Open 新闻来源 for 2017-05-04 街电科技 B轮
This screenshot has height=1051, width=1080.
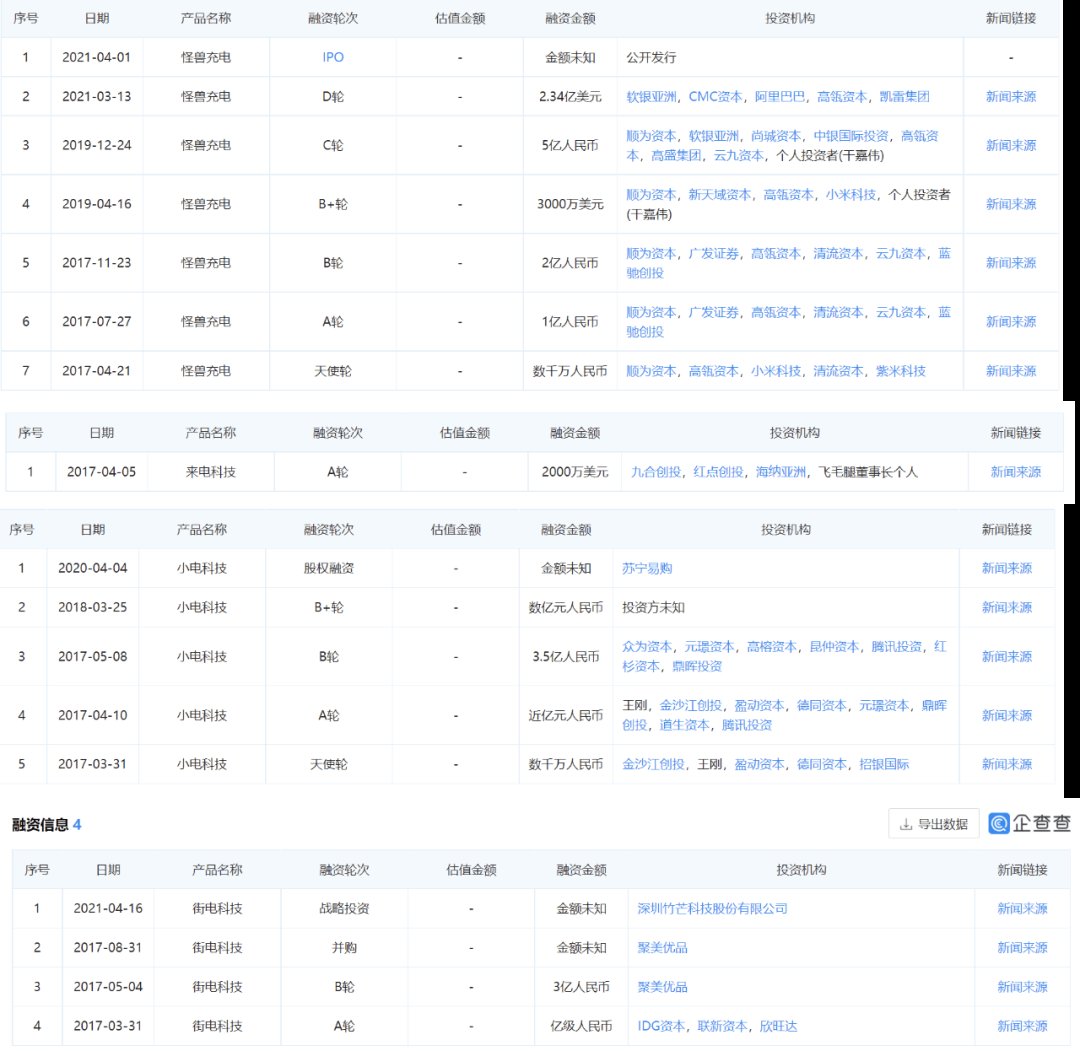[1022, 987]
